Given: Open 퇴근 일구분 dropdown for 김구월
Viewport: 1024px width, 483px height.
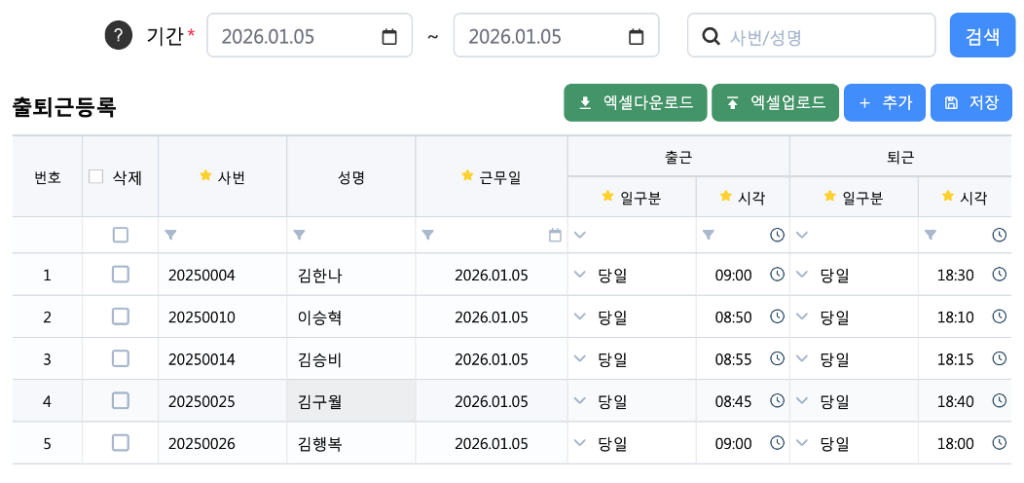Looking at the screenshot, I should [802, 400].
